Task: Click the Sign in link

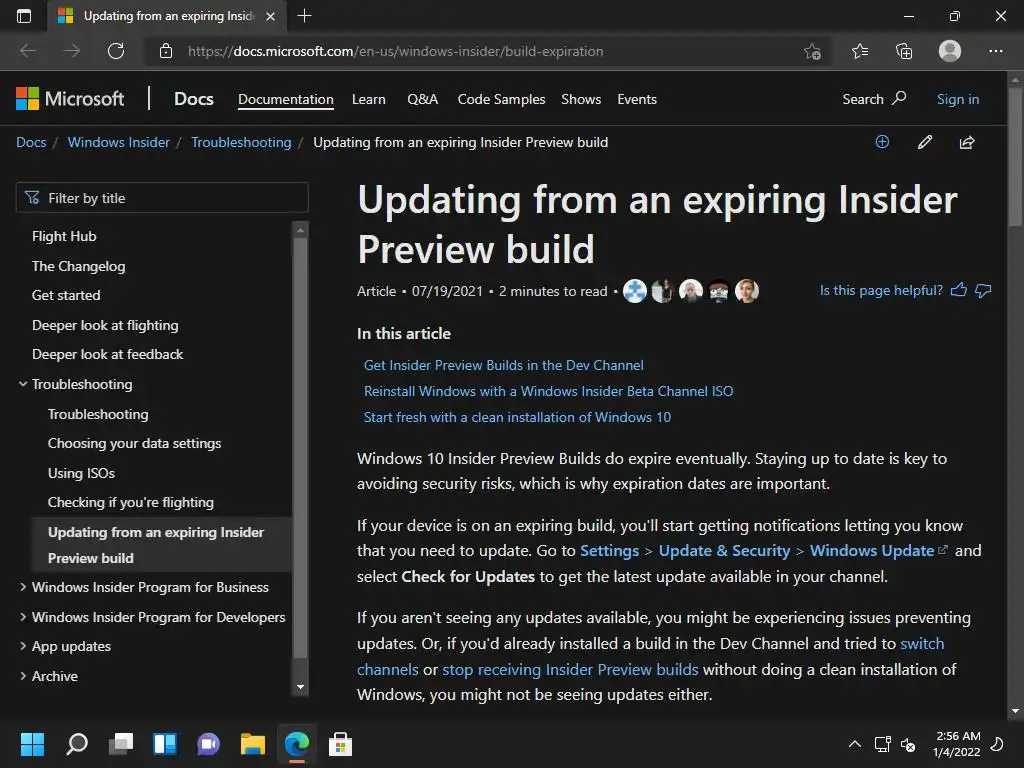Action: click(957, 99)
